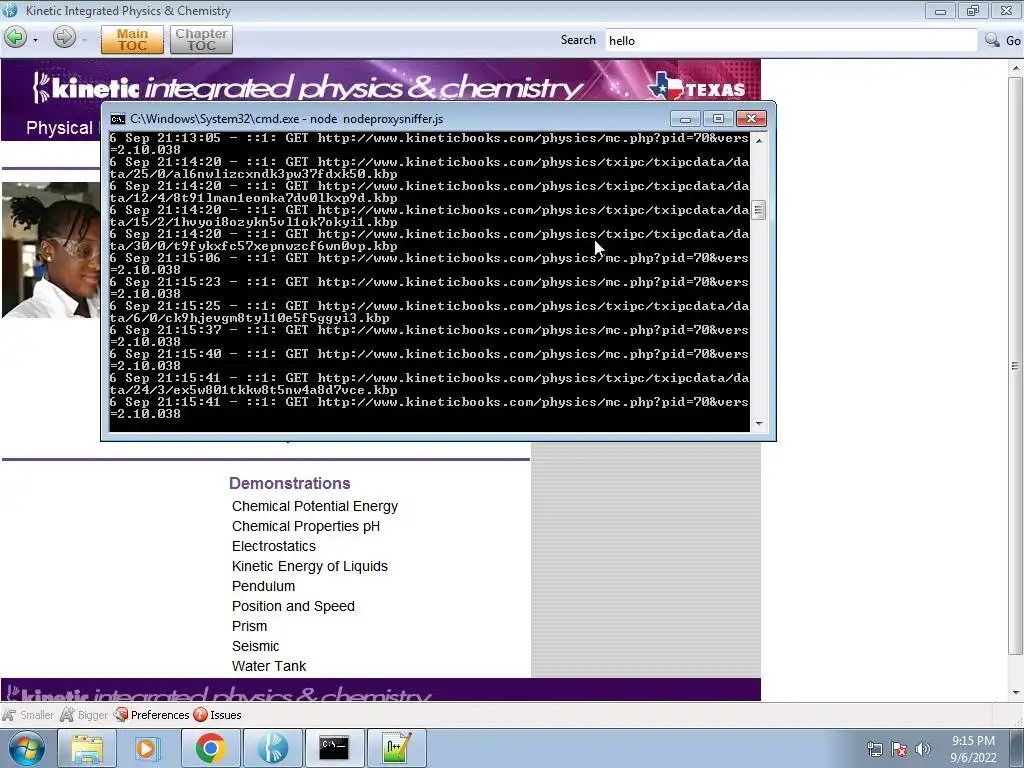The image size is (1024, 768).
Task: Select the Bigger text size icon
Action: 84,715
